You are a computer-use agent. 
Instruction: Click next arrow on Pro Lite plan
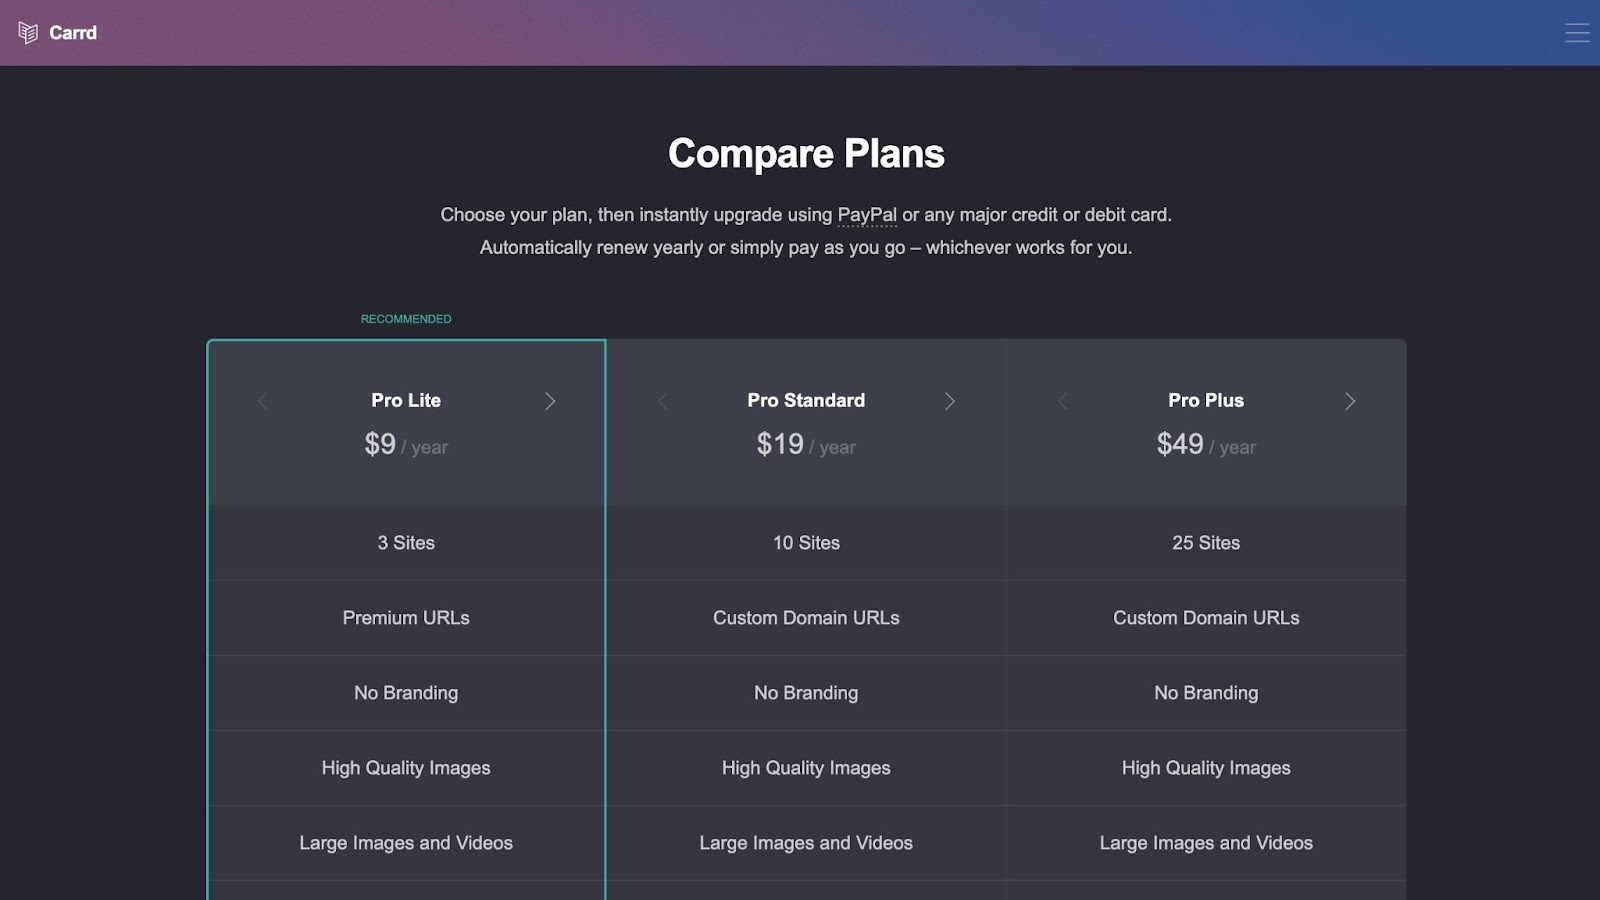pyautogui.click(x=550, y=401)
